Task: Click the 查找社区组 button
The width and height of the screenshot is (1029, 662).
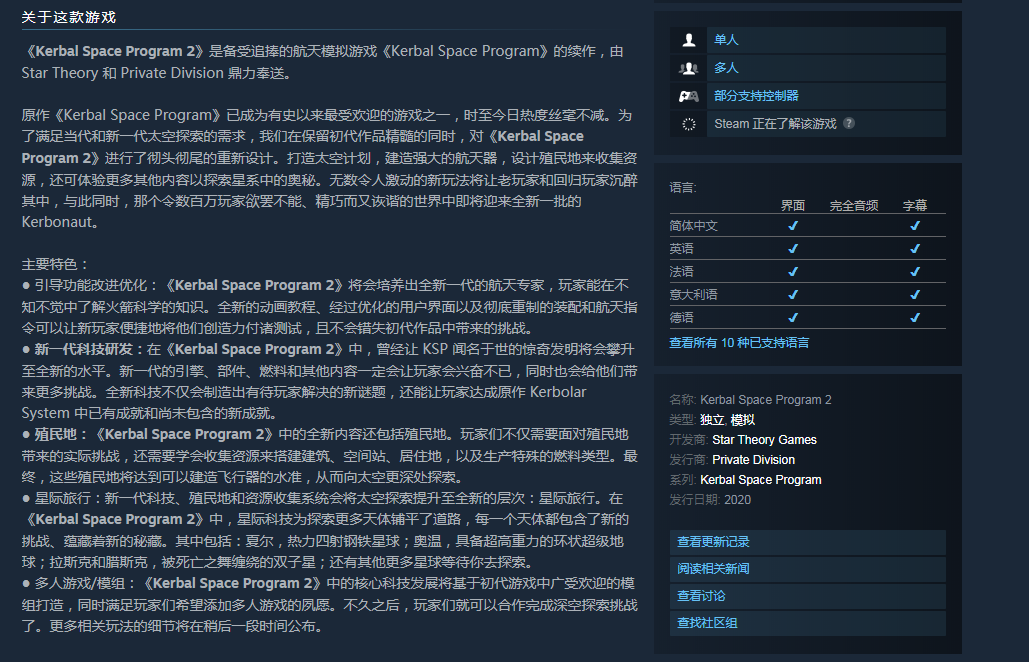Action: pyautogui.click(x=808, y=623)
